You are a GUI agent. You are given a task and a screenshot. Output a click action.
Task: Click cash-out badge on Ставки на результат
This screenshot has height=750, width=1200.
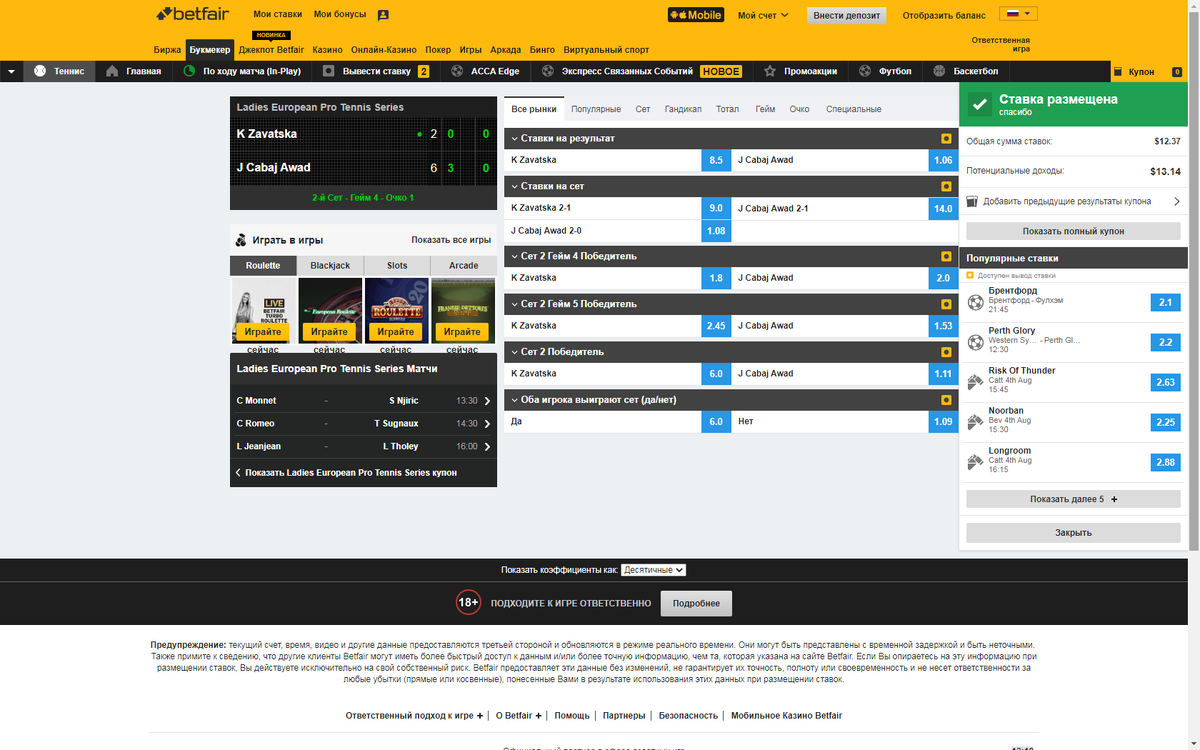coord(946,138)
